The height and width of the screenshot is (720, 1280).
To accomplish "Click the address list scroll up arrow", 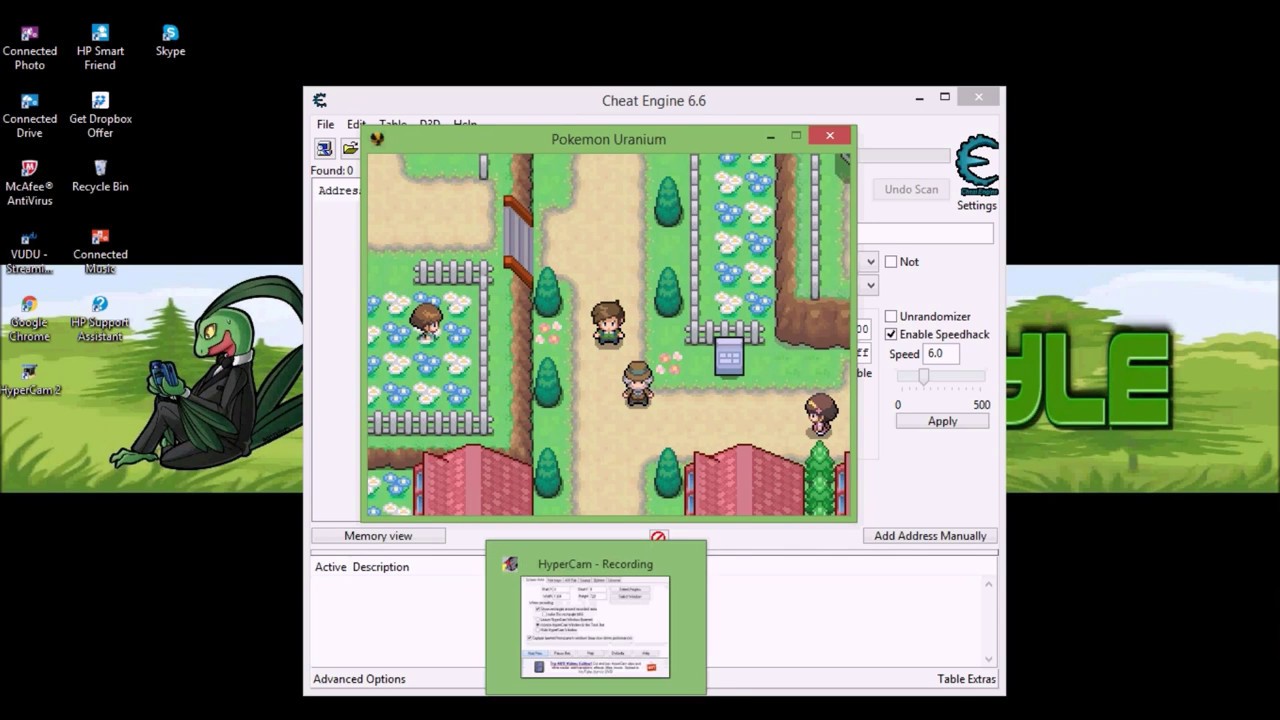I will tap(989, 585).
